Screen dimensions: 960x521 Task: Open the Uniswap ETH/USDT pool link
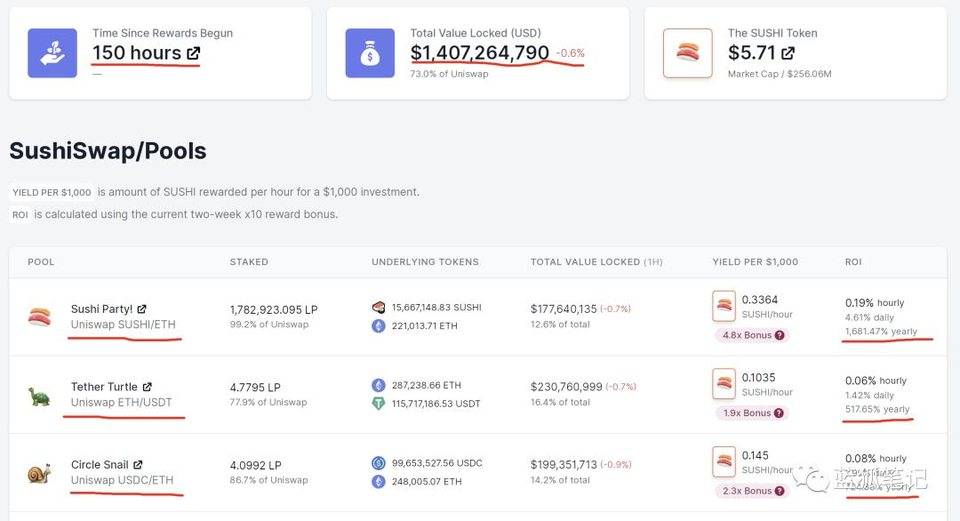click(x=121, y=403)
